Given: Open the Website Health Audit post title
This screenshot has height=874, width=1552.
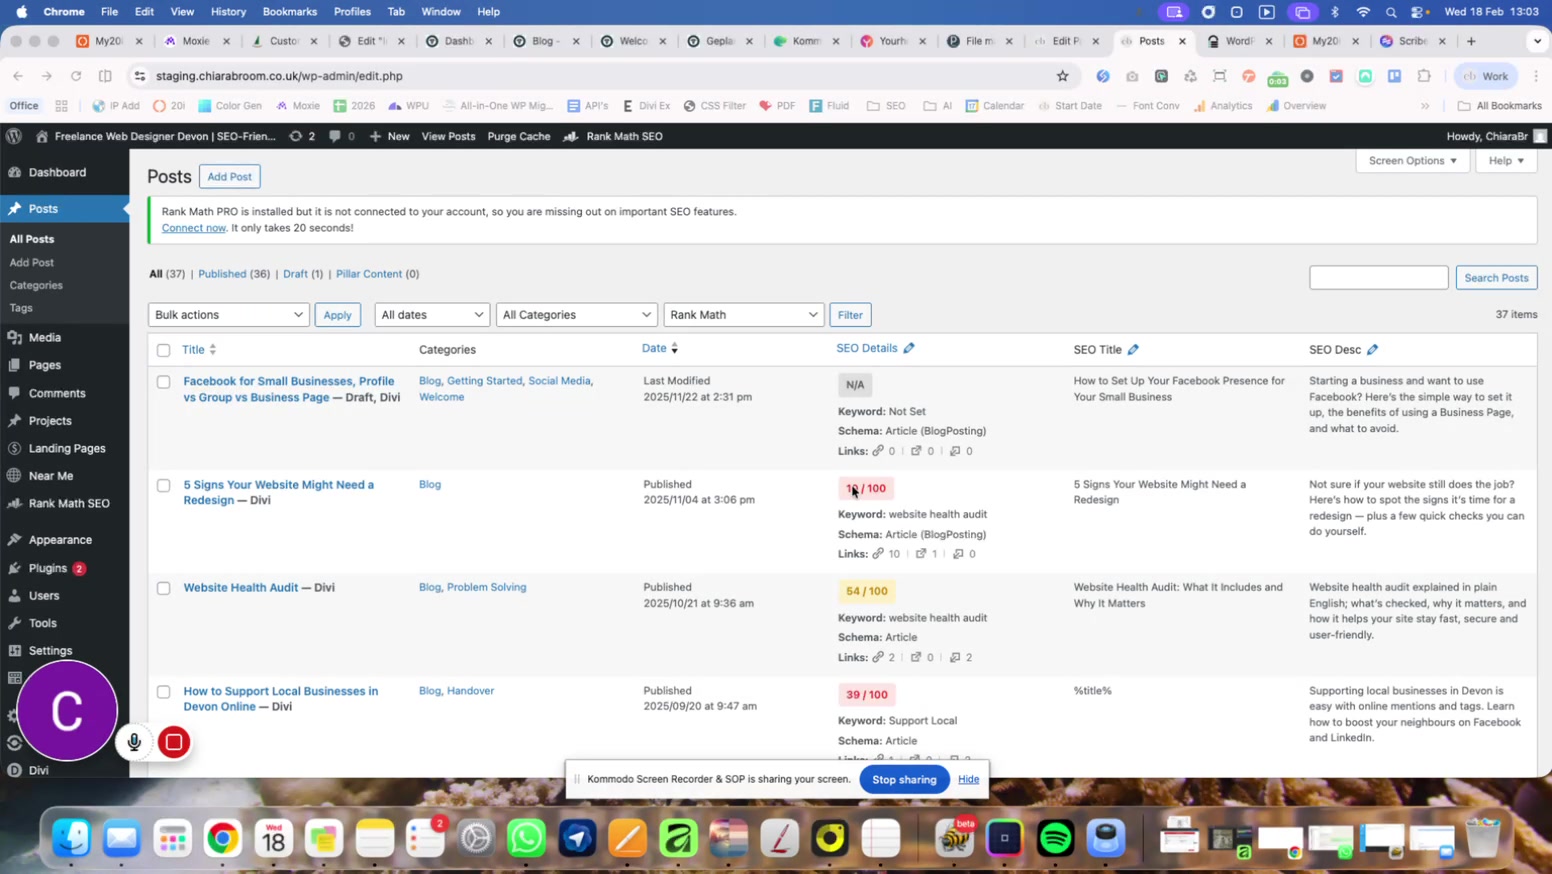Looking at the screenshot, I should point(241,587).
